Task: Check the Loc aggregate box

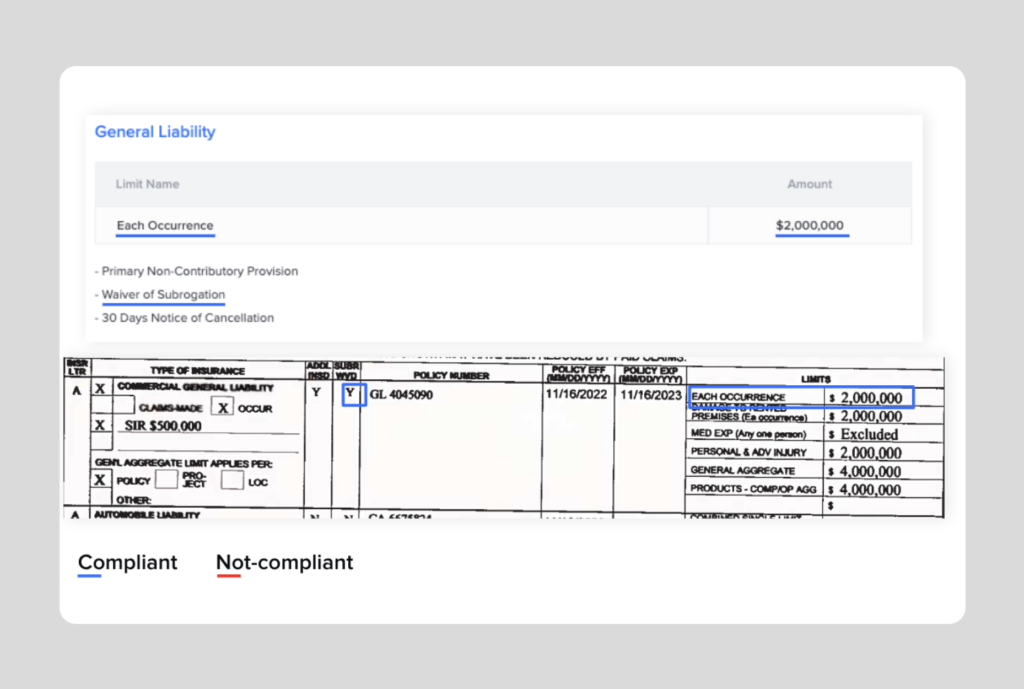Action: (x=232, y=480)
